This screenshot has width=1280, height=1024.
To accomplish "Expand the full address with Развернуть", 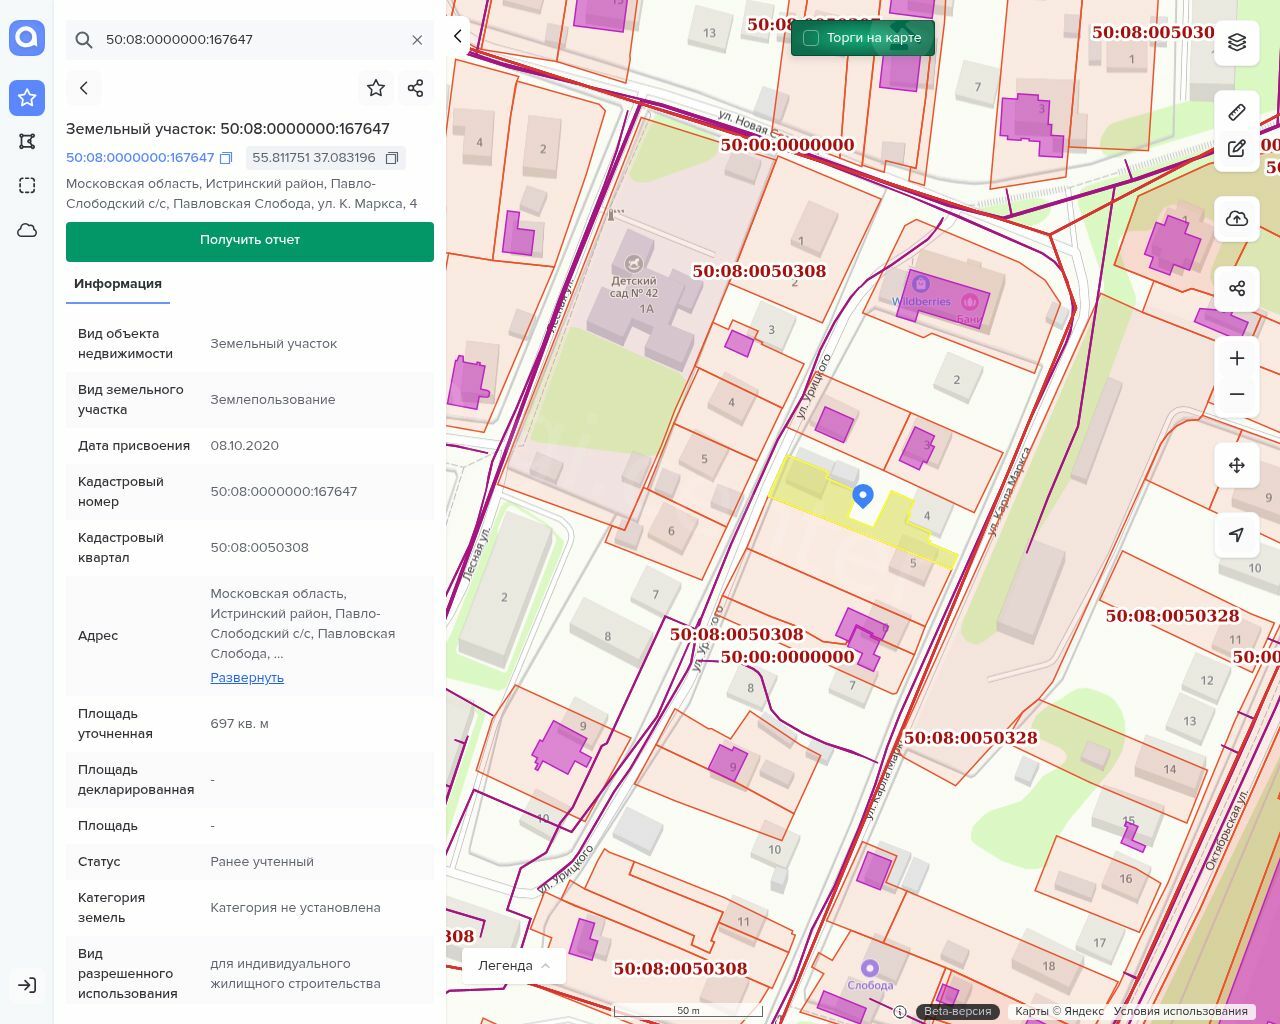I will (x=247, y=678).
